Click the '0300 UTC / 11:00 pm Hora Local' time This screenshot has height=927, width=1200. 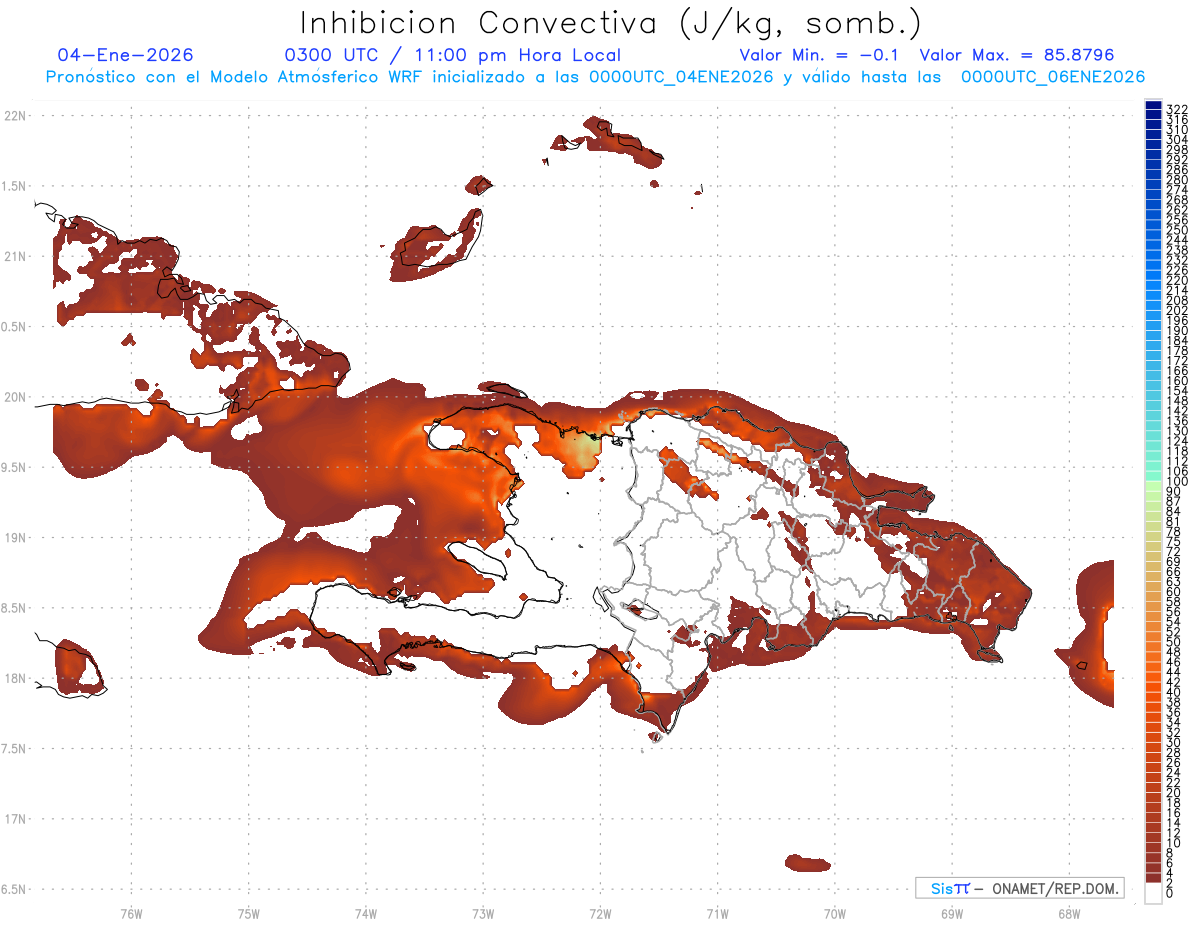(x=453, y=56)
